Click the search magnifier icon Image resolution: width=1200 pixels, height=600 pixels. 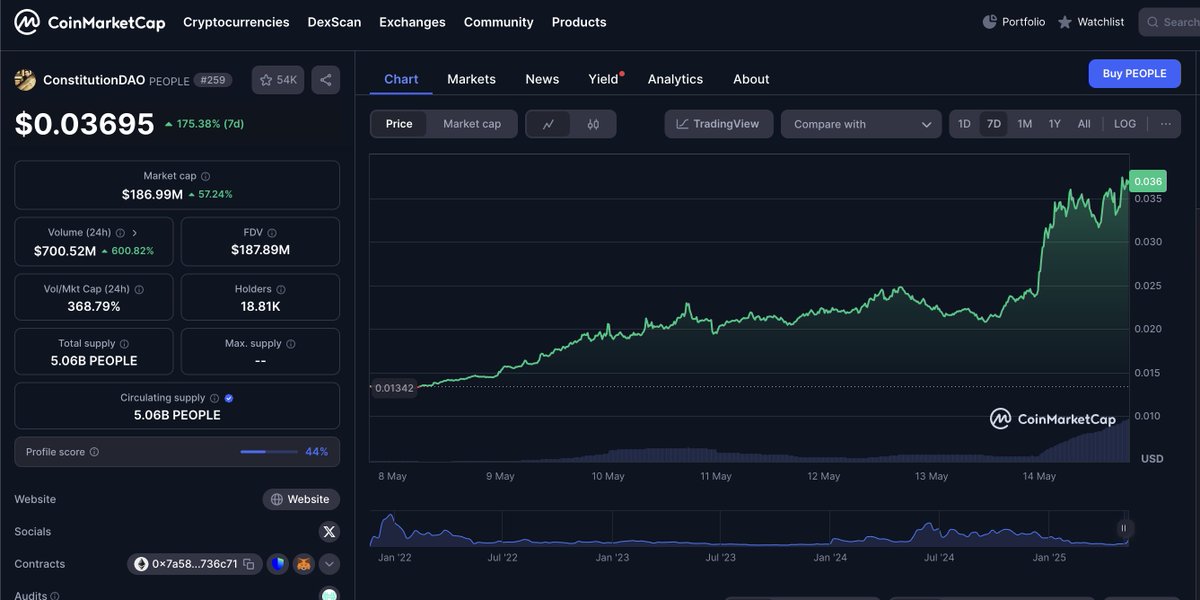coord(1153,22)
